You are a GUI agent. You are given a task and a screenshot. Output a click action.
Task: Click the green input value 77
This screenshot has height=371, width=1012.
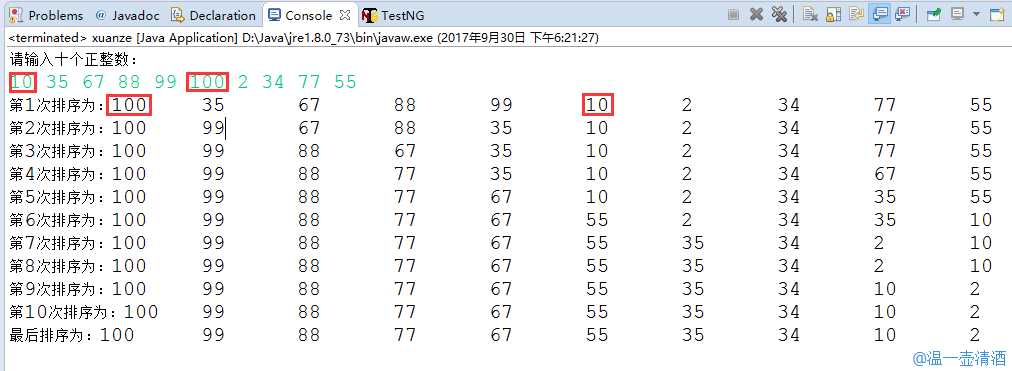click(309, 82)
